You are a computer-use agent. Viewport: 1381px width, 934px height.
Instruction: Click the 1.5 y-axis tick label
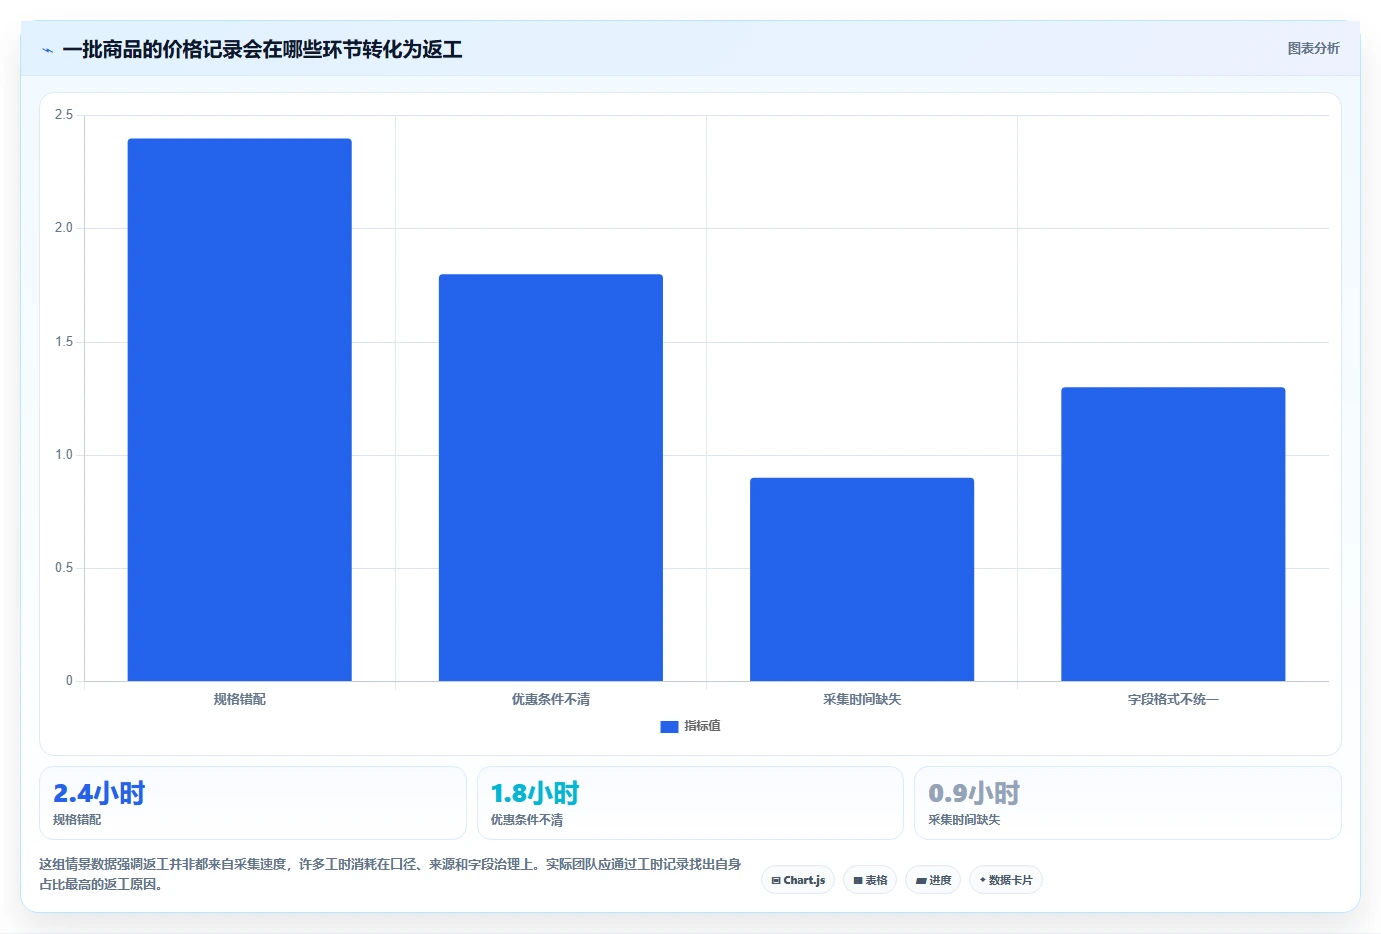click(x=64, y=342)
